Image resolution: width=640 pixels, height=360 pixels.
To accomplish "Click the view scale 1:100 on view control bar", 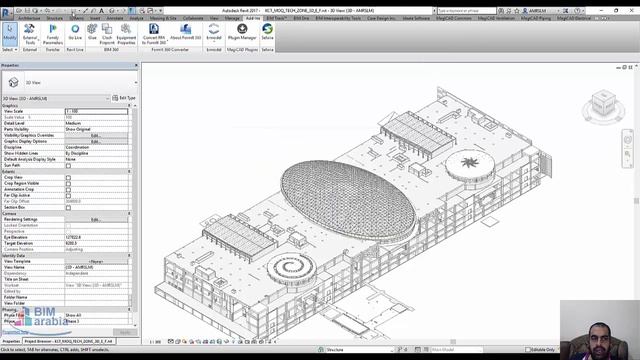I will [x=155, y=342].
